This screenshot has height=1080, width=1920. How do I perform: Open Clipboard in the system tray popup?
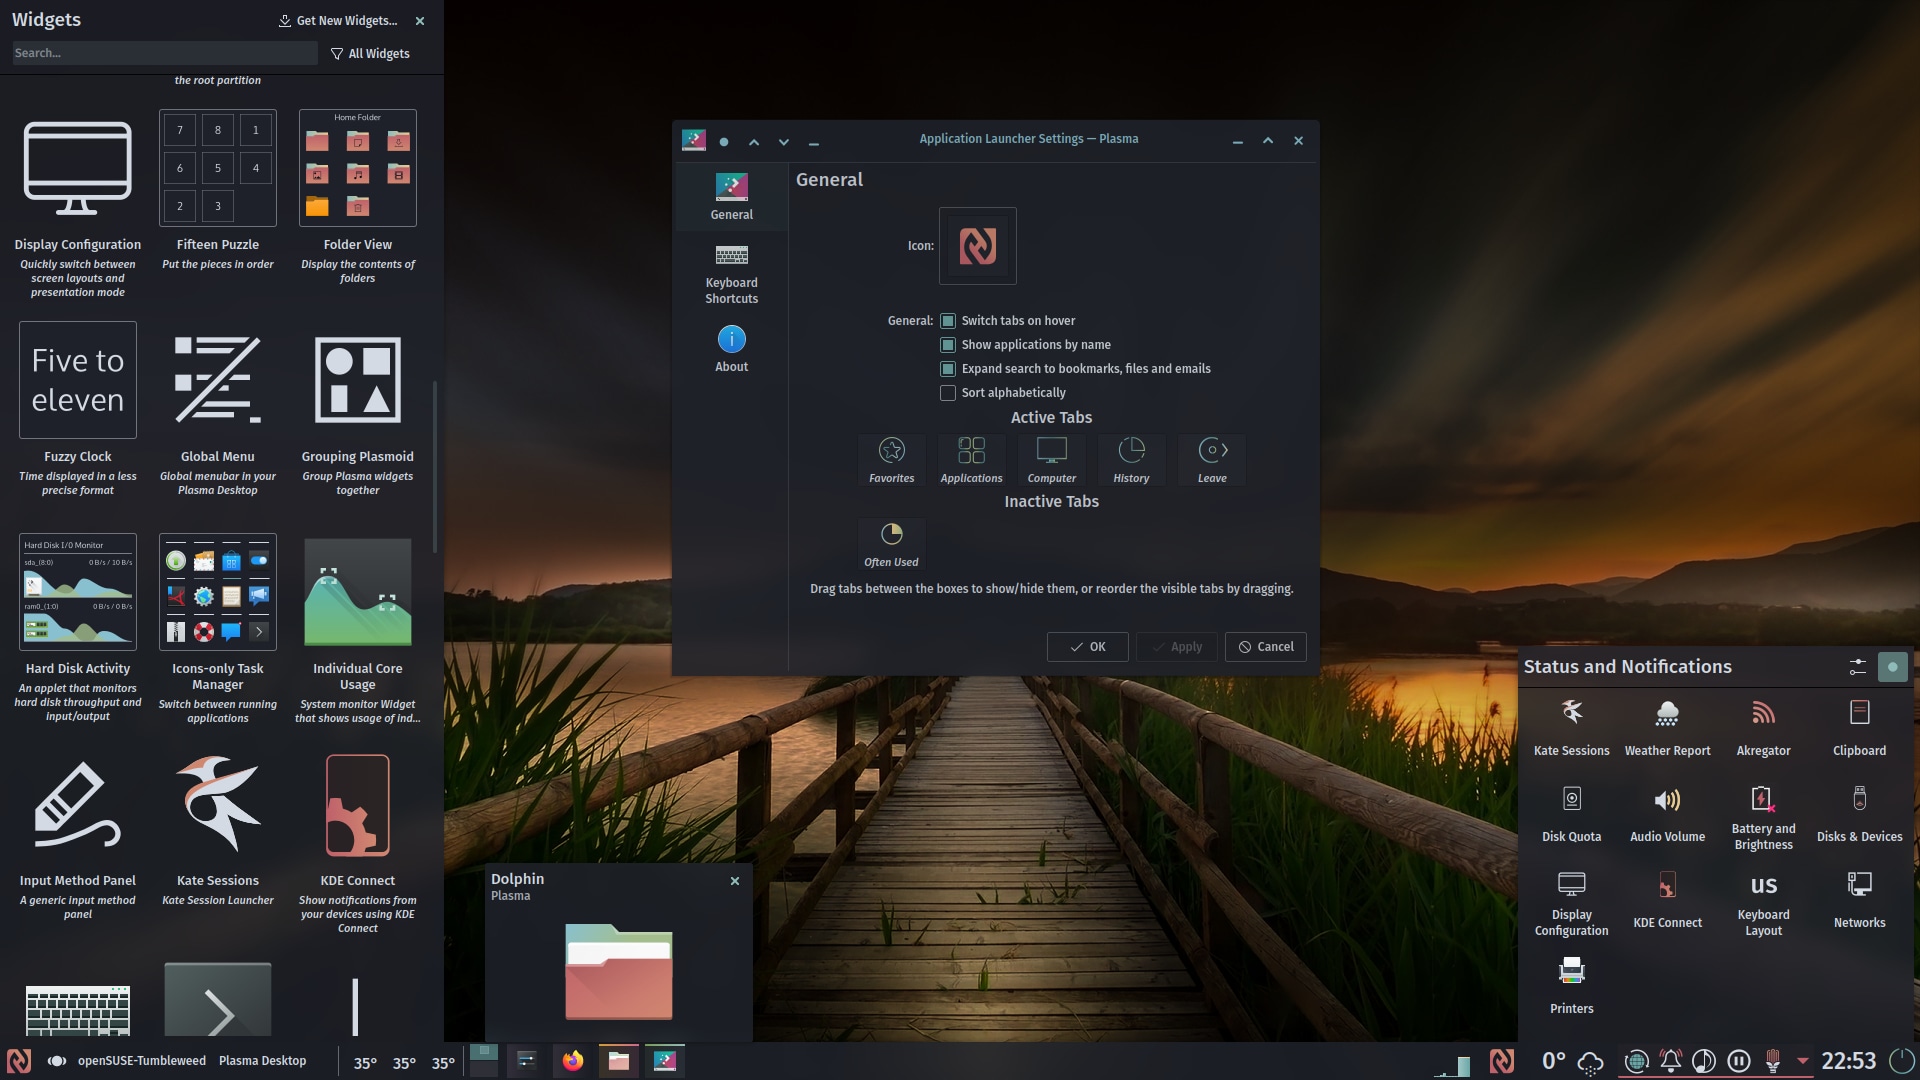(x=1859, y=728)
